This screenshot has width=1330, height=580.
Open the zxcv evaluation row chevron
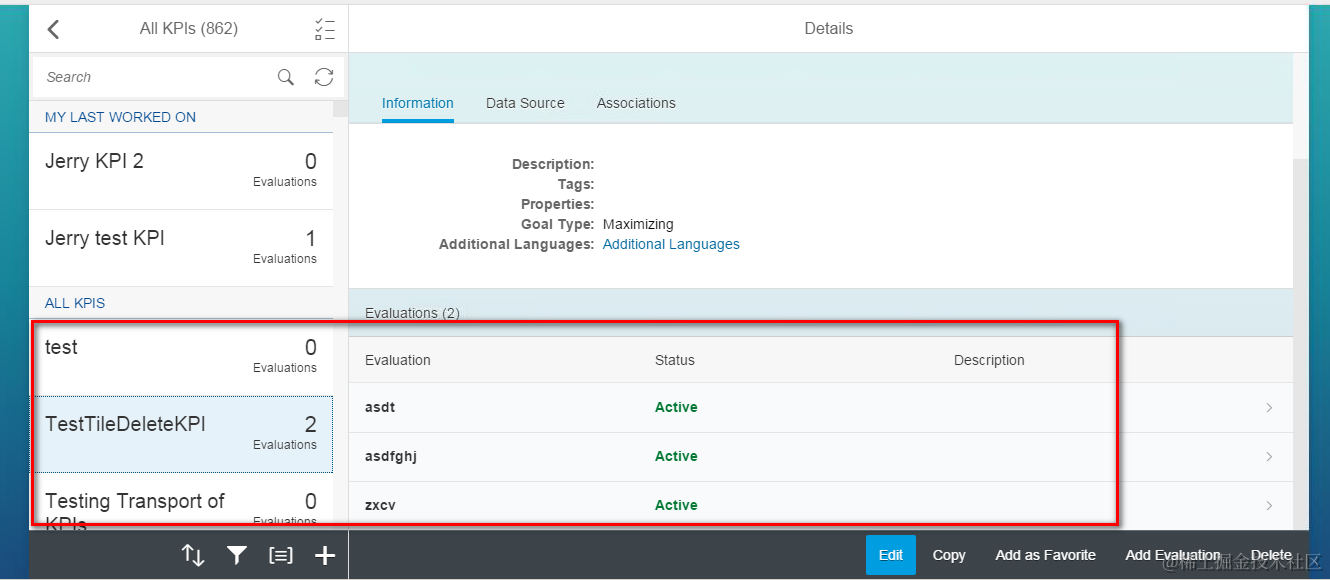pyautogui.click(x=1269, y=506)
